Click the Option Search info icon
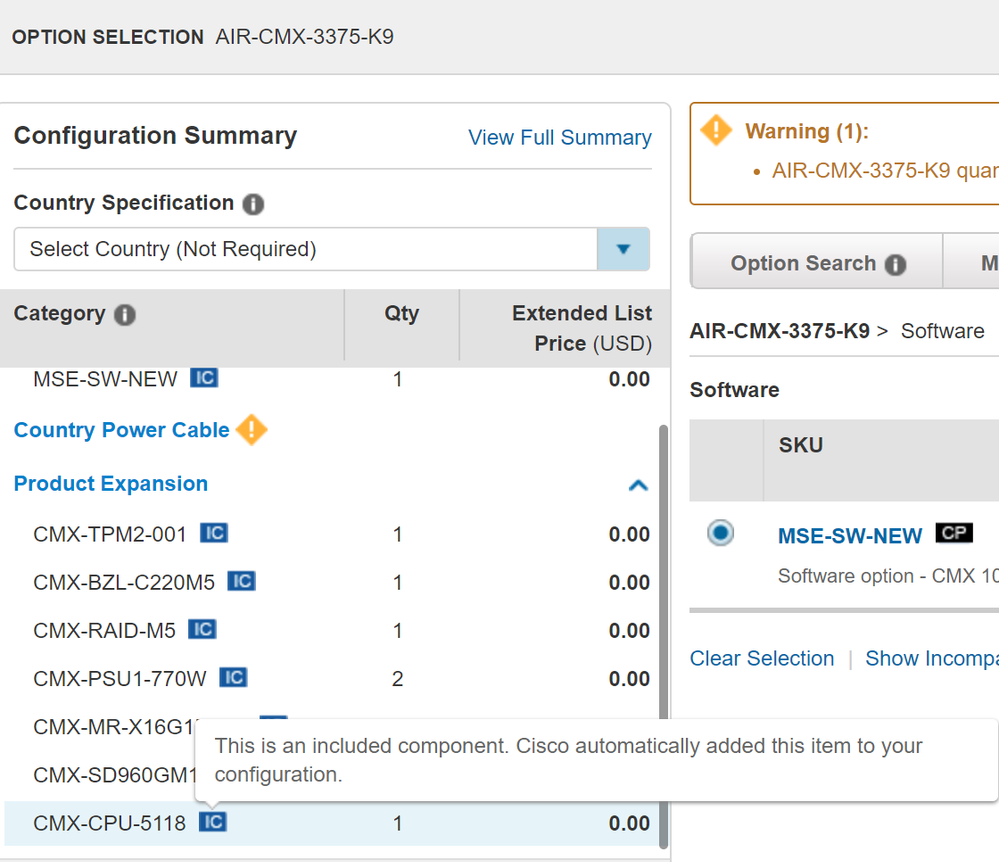This screenshot has width=999, height=862. click(895, 264)
